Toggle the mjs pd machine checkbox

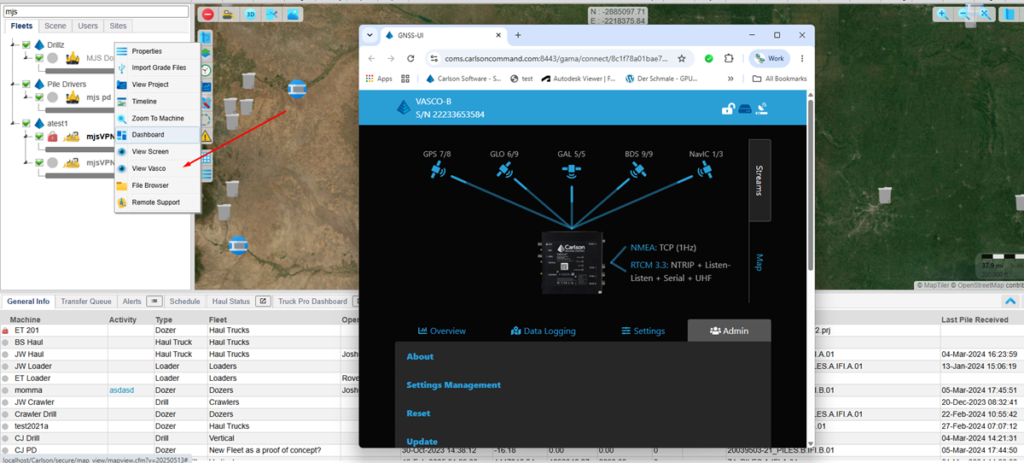tap(39, 97)
